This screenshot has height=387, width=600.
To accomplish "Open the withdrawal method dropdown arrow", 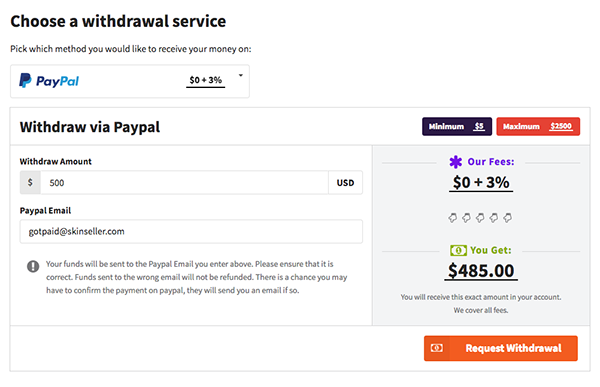I will 241,75.
